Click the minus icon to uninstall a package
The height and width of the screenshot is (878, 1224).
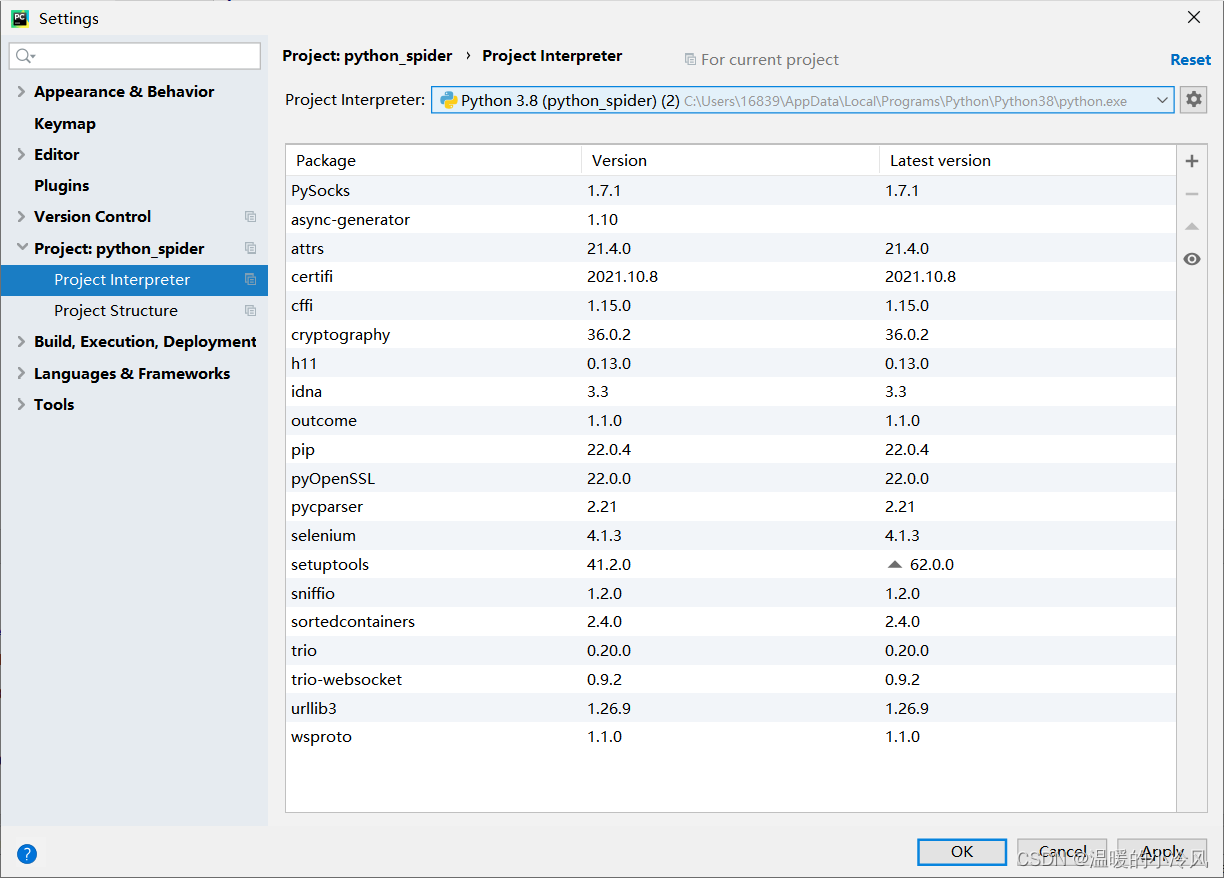(1191, 194)
